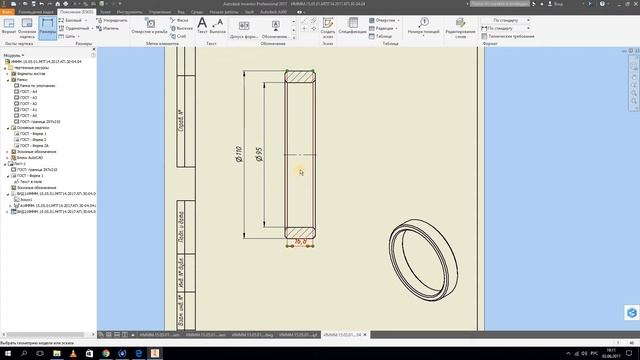Open Редактирование слоев layer editor

click(x=460, y=28)
